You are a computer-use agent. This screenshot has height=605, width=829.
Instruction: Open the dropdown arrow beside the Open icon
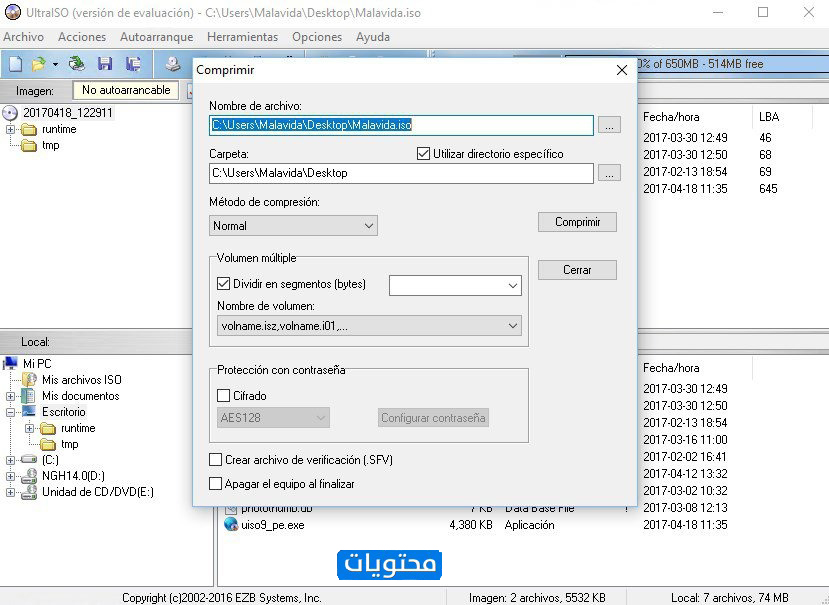click(x=55, y=65)
